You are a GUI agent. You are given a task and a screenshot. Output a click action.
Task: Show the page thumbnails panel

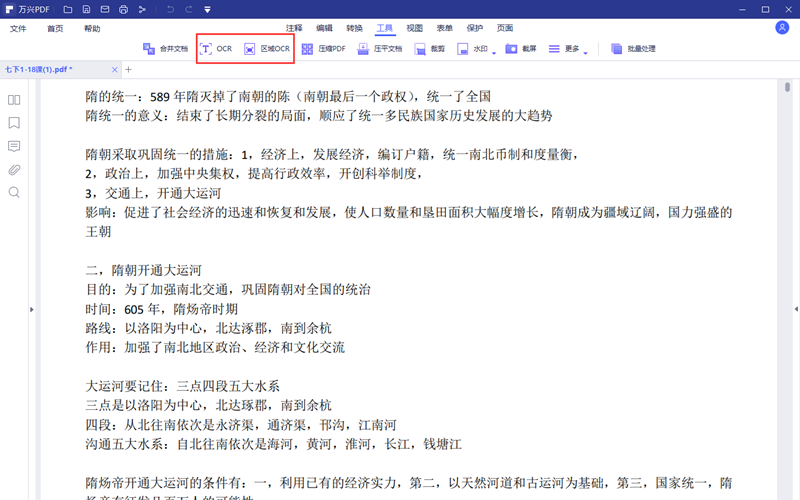pyautogui.click(x=14, y=100)
